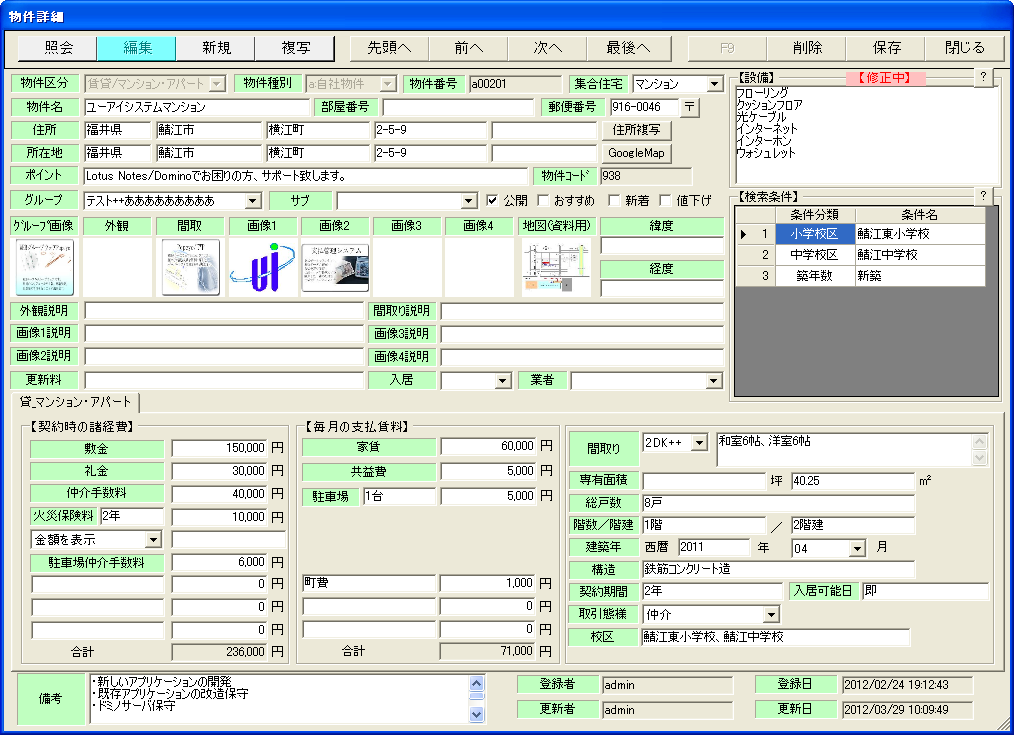1014x735 pixels.
Task: Expand the 金額を表示 dropdown
Action: tap(153, 539)
